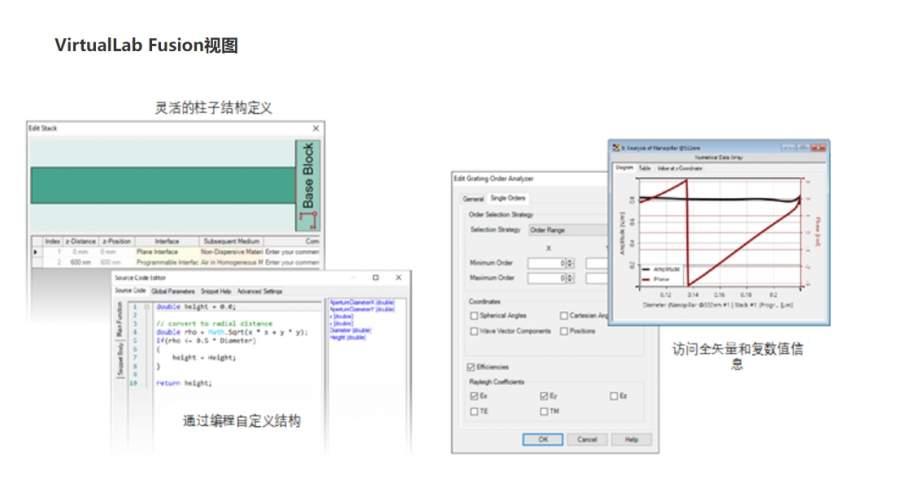Image resolution: width=900 pixels, height=487 pixels.
Task: Click the Maximum Order X input field
Action: 546,278
